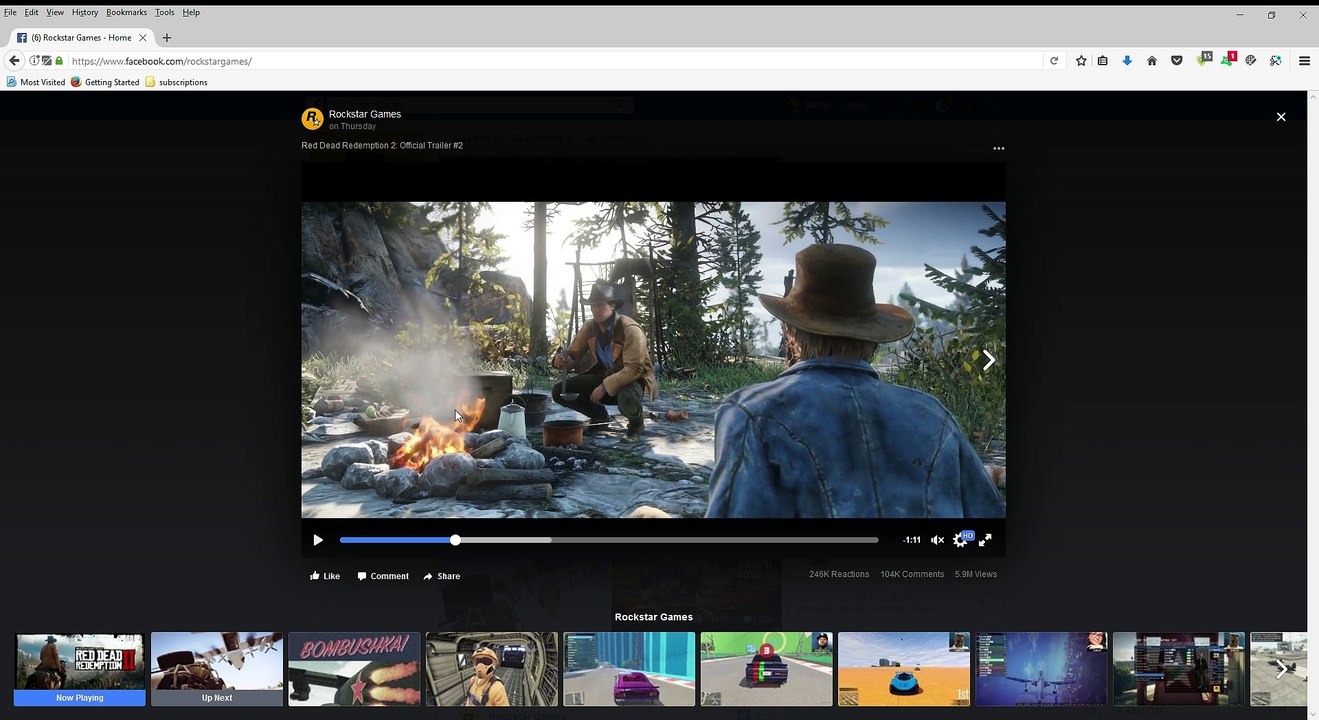
Task: Close the video theater overlay
Action: pyautogui.click(x=1280, y=117)
